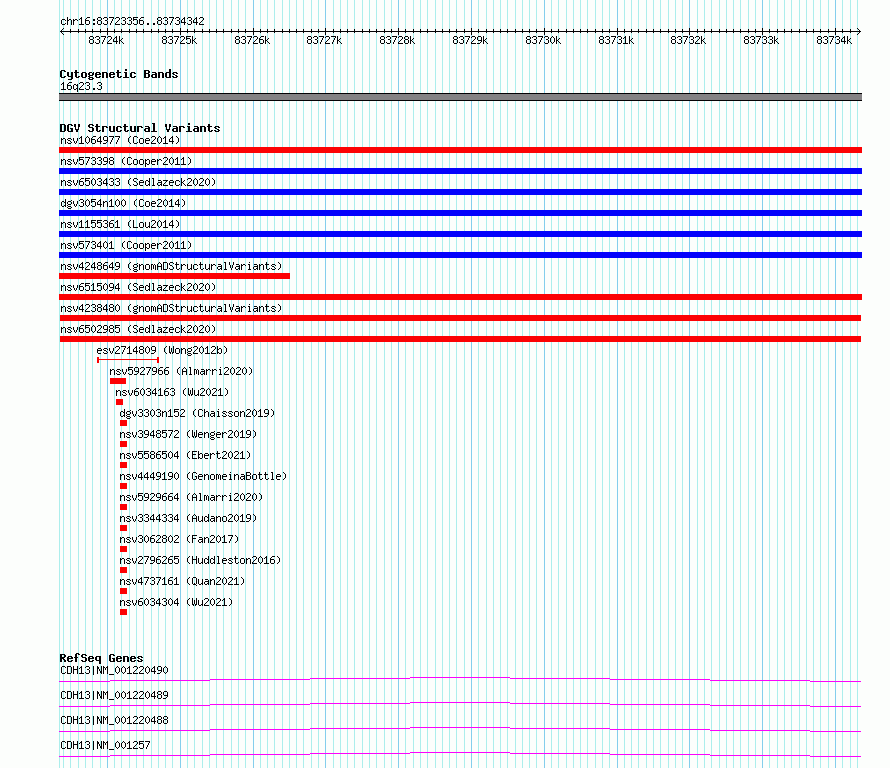
Task: Click the red block under nsv5927966
Action: [x=118, y=381]
